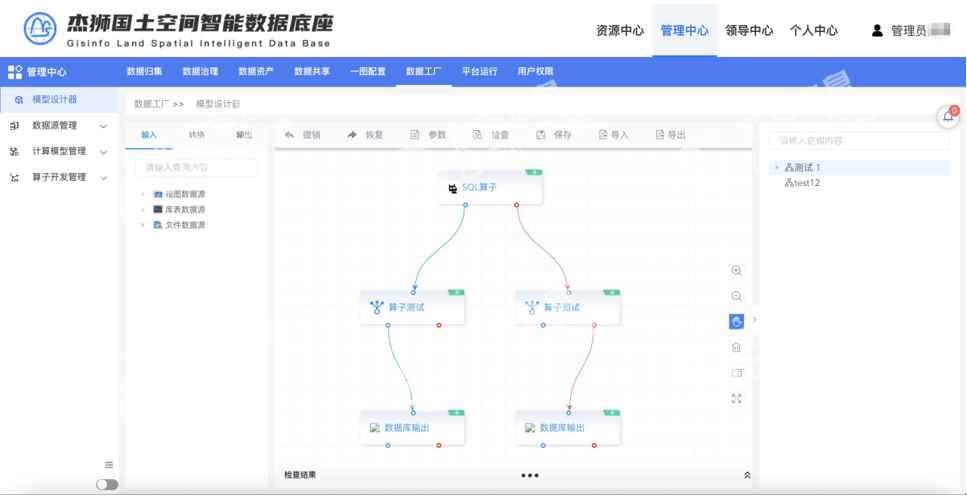The height and width of the screenshot is (498, 967).
Task: Click the undo 撤销 toolbar button
Action: 303,135
